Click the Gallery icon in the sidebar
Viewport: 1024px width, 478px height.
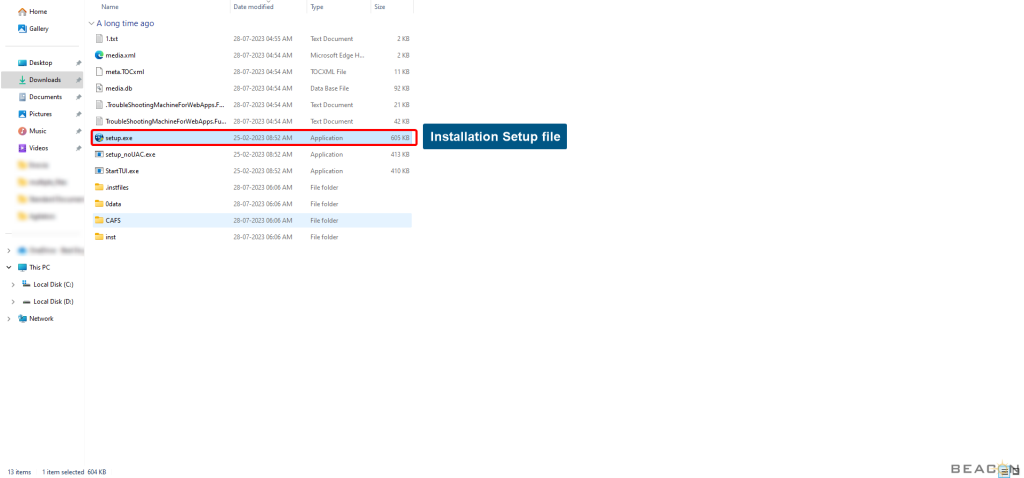point(22,29)
